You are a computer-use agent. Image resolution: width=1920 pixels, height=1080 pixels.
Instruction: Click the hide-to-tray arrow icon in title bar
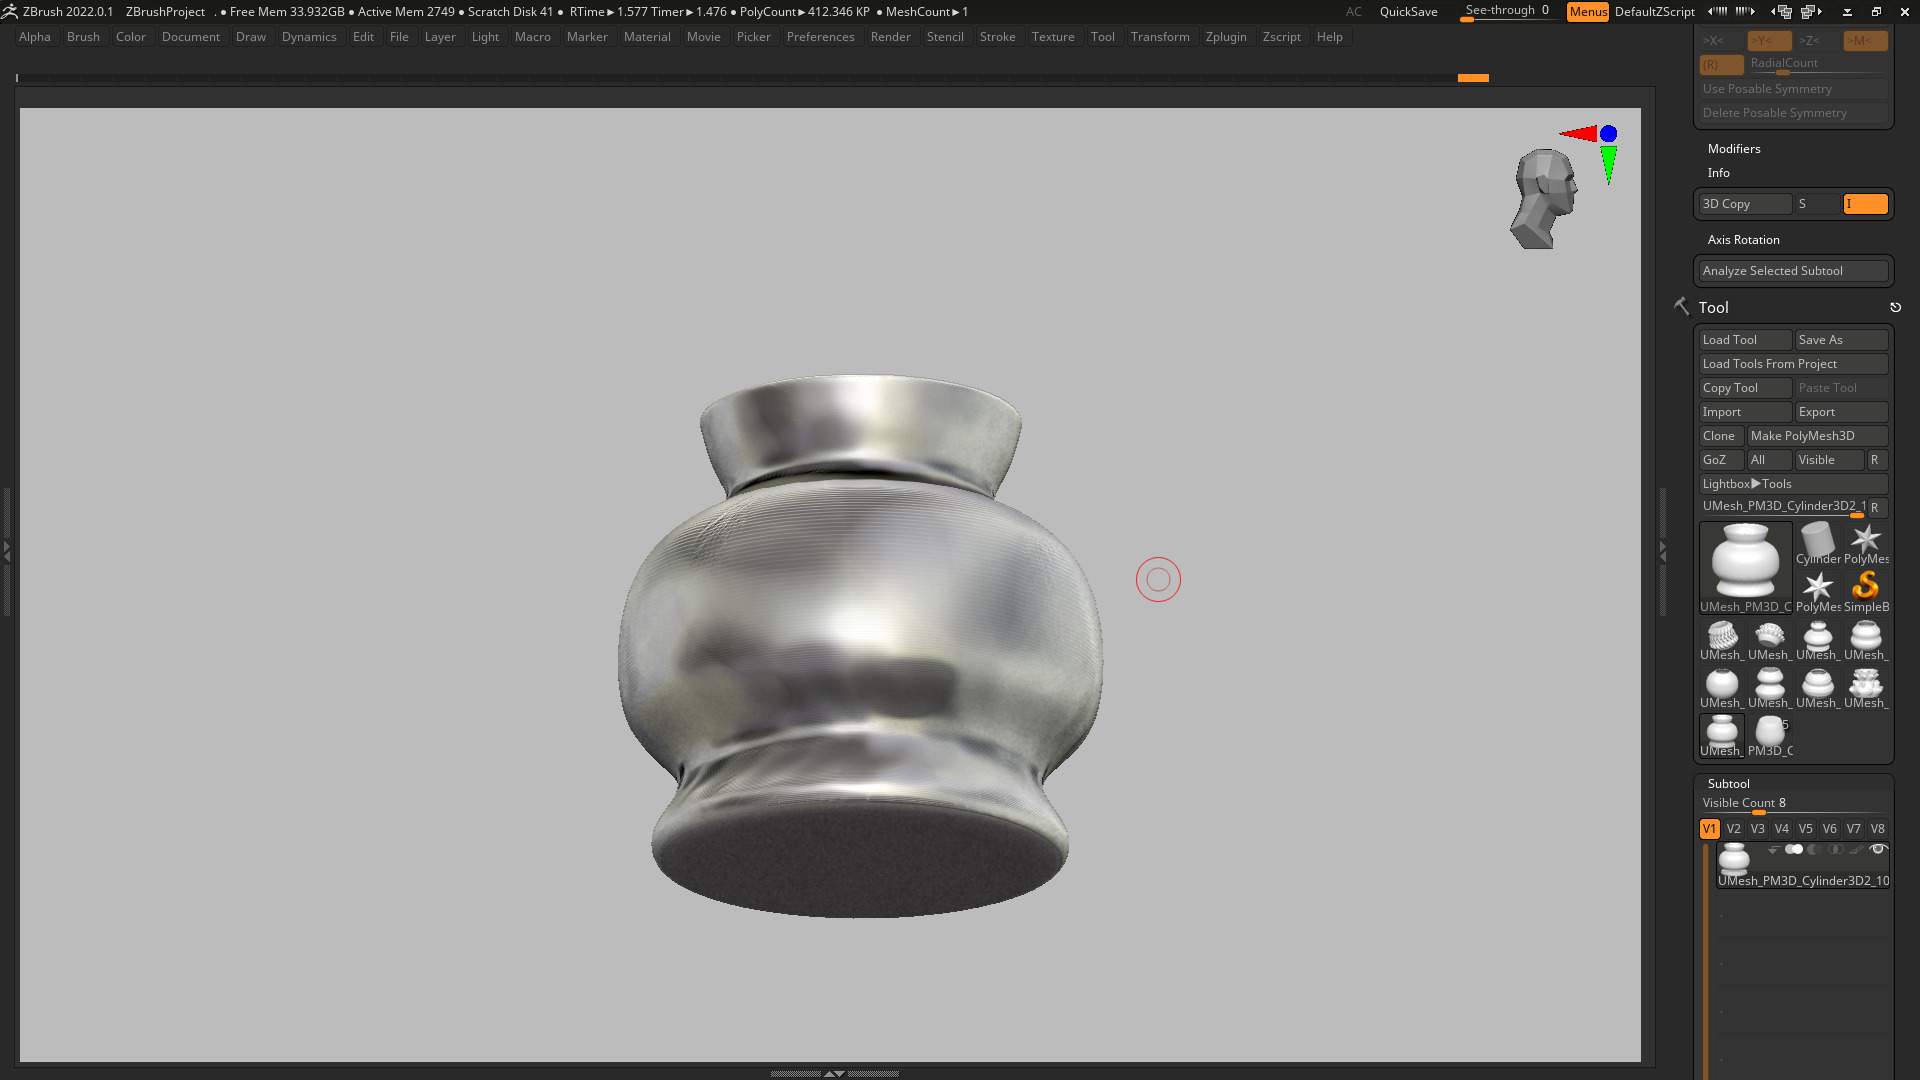1847,12
